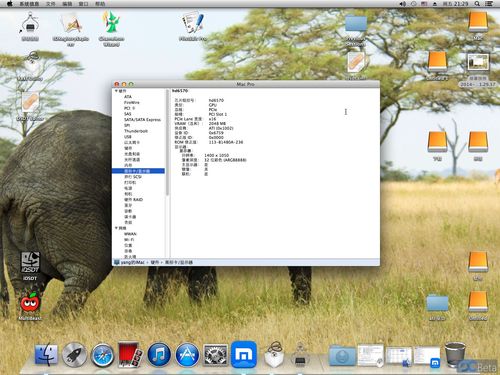Click the volume icon in menu bar
Image resolution: width=500 pixels, height=375 pixels.
tap(403, 4)
